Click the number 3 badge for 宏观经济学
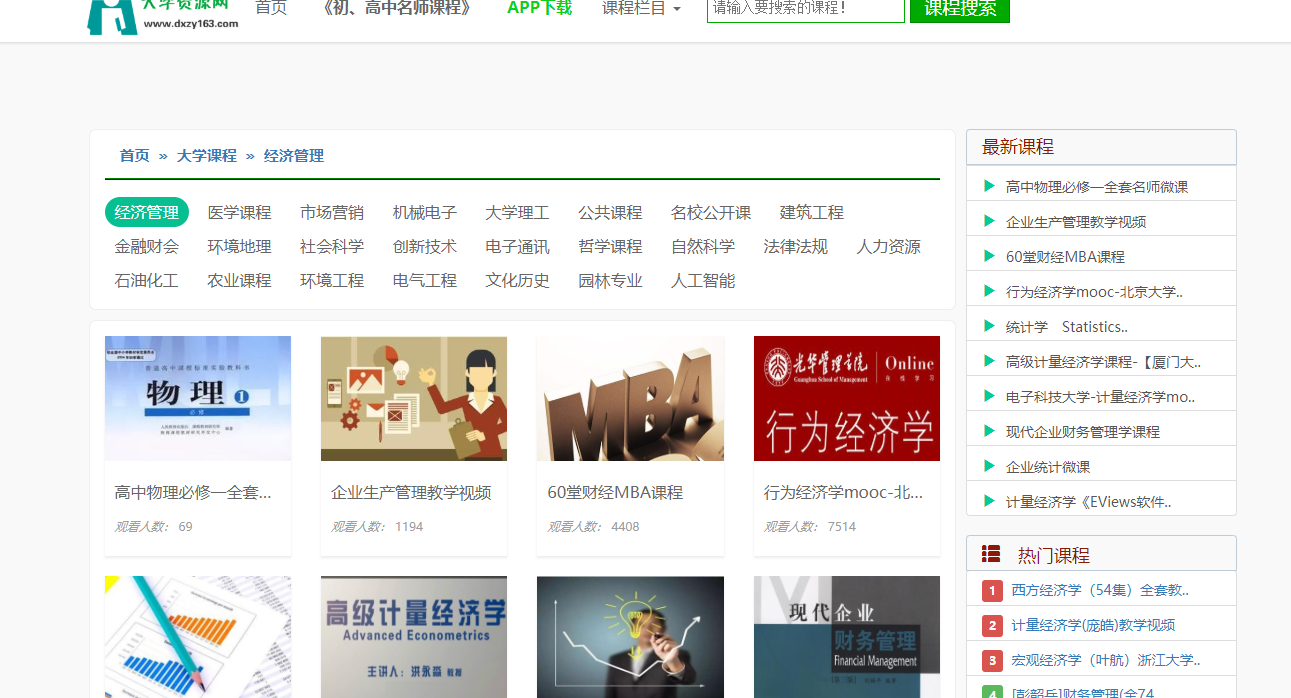The image size is (1291, 698). pos(991,660)
